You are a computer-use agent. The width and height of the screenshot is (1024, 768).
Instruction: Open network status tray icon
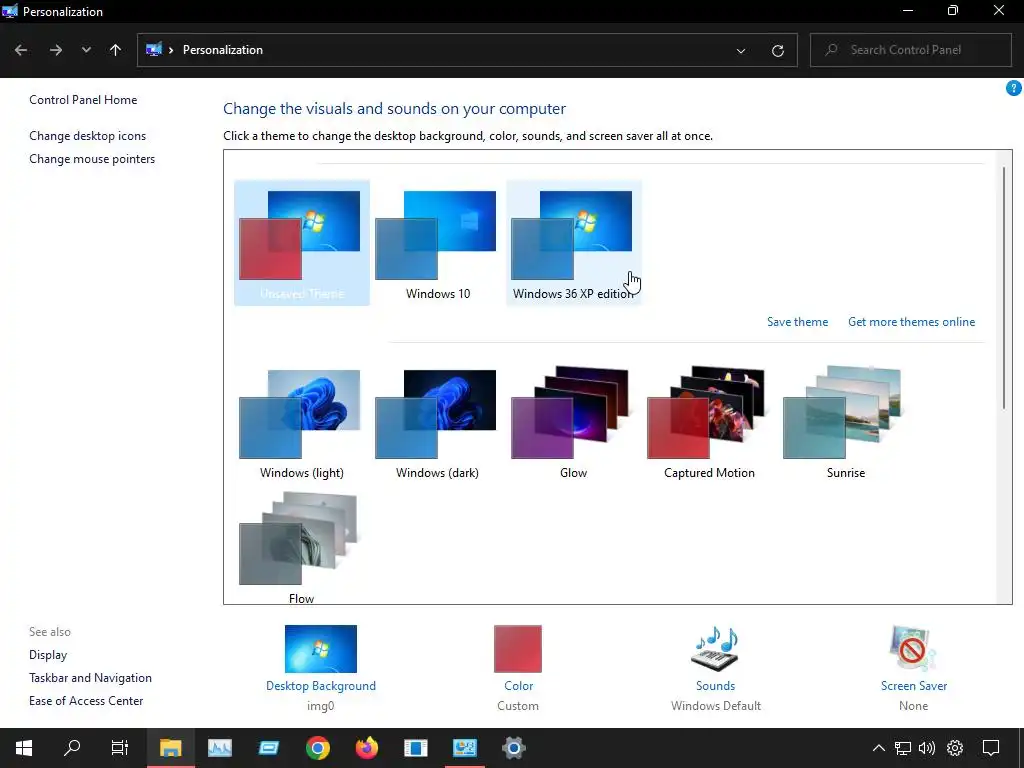(x=903, y=748)
